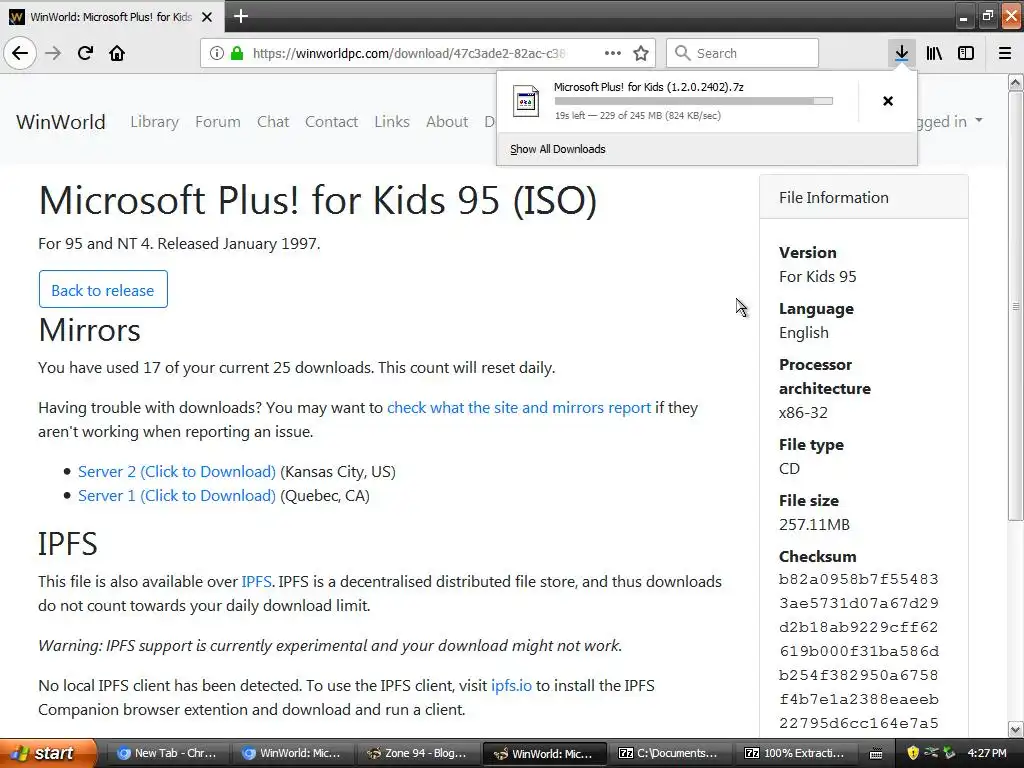Image resolution: width=1024 pixels, height=768 pixels.
Task: Open page actions three-dot menu
Action: (613, 53)
